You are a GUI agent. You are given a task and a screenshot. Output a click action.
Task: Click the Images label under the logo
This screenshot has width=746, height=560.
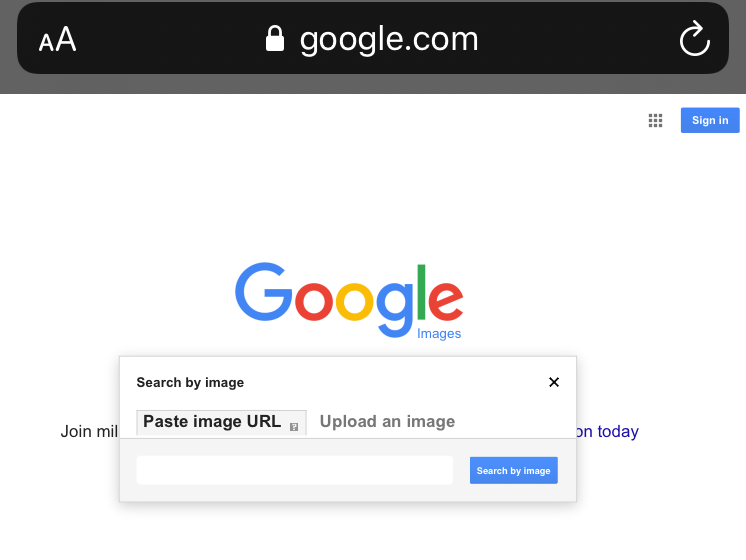coord(439,334)
